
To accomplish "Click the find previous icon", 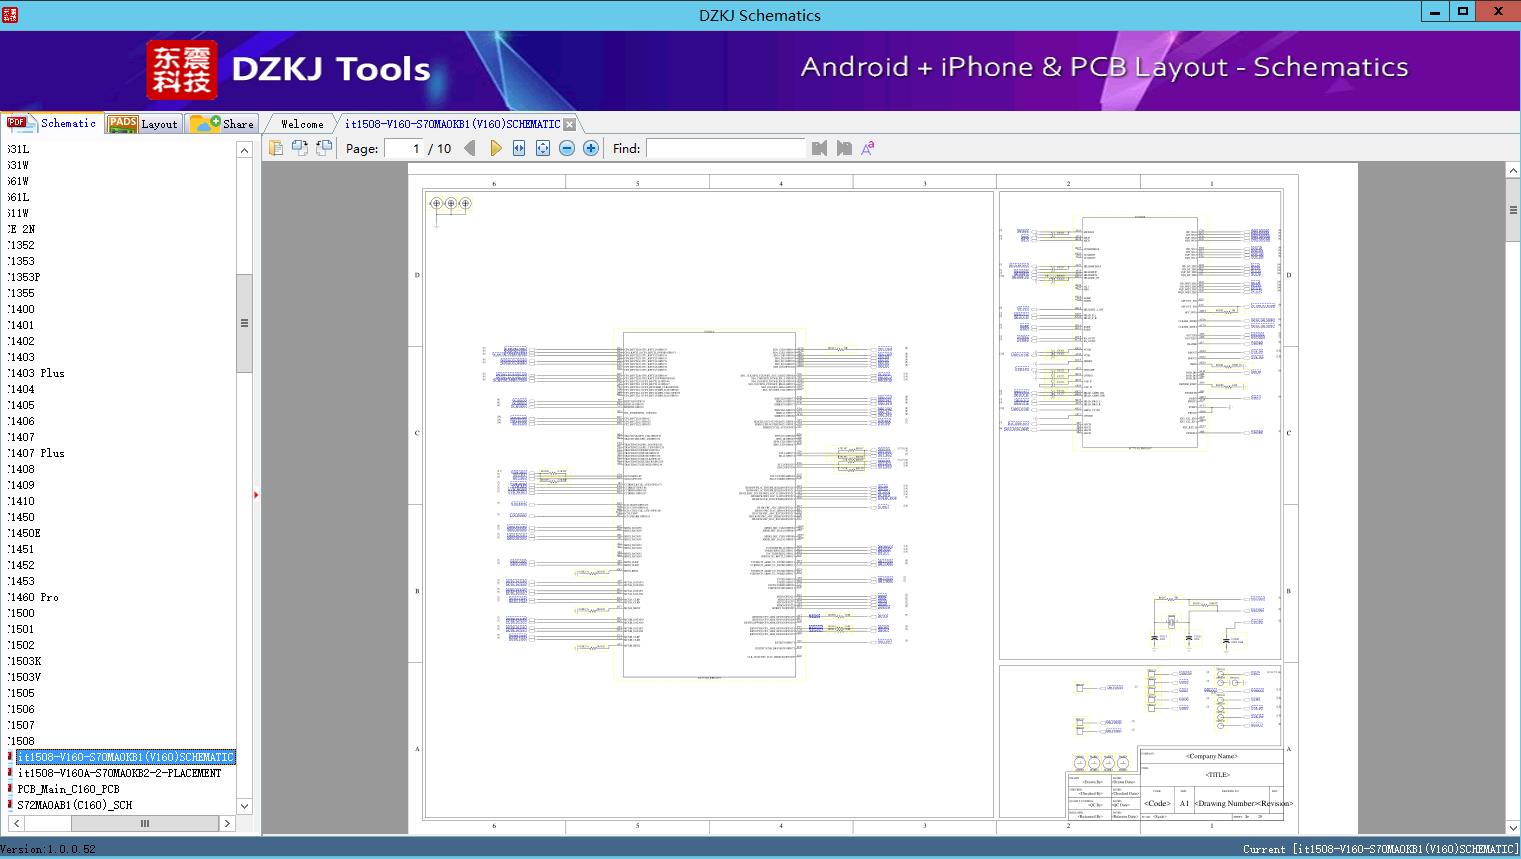I will 820,148.
